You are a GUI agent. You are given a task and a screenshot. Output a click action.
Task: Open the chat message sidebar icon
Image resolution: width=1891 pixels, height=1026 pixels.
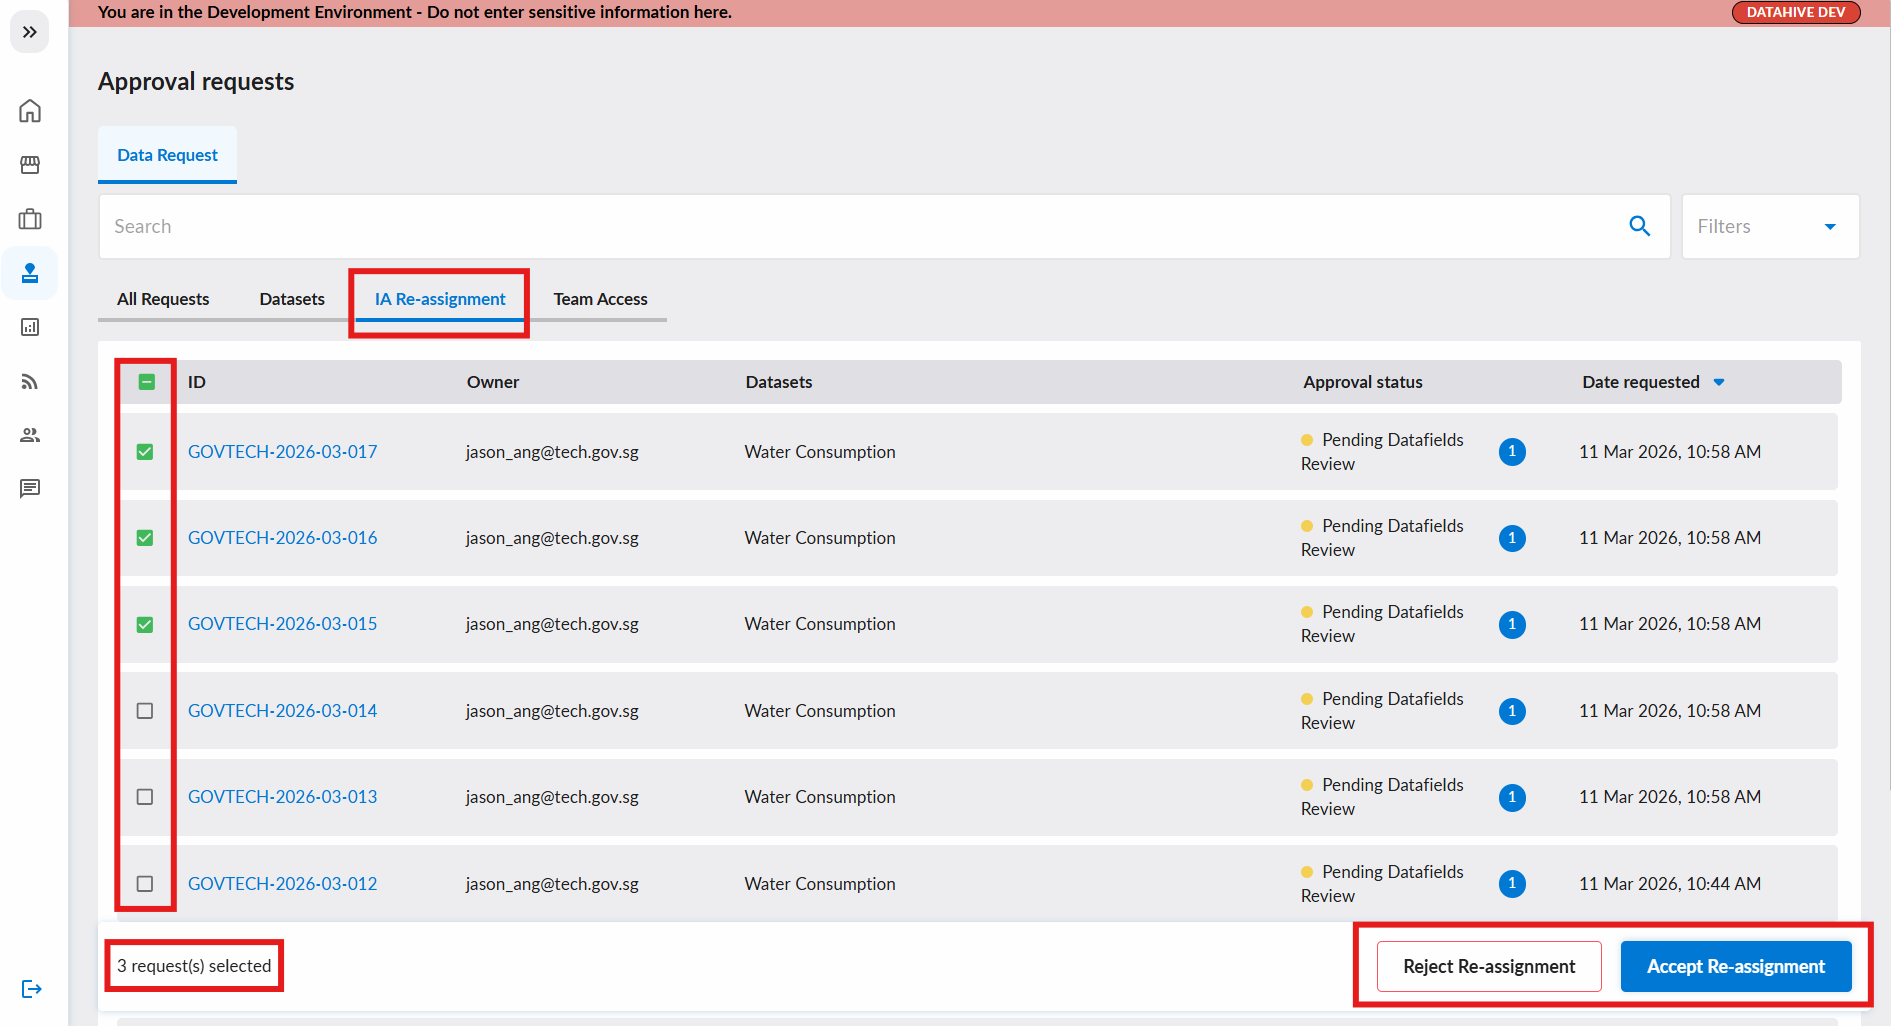30,489
